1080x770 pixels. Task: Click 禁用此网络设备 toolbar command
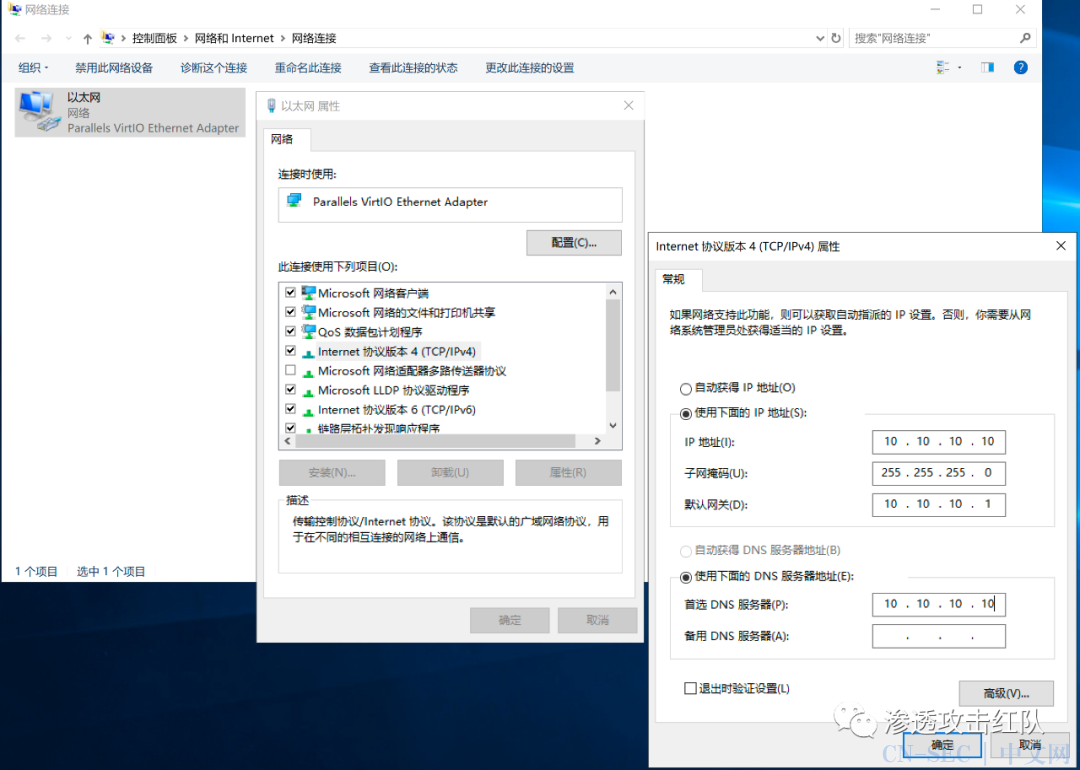pyautogui.click(x=114, y=67)
